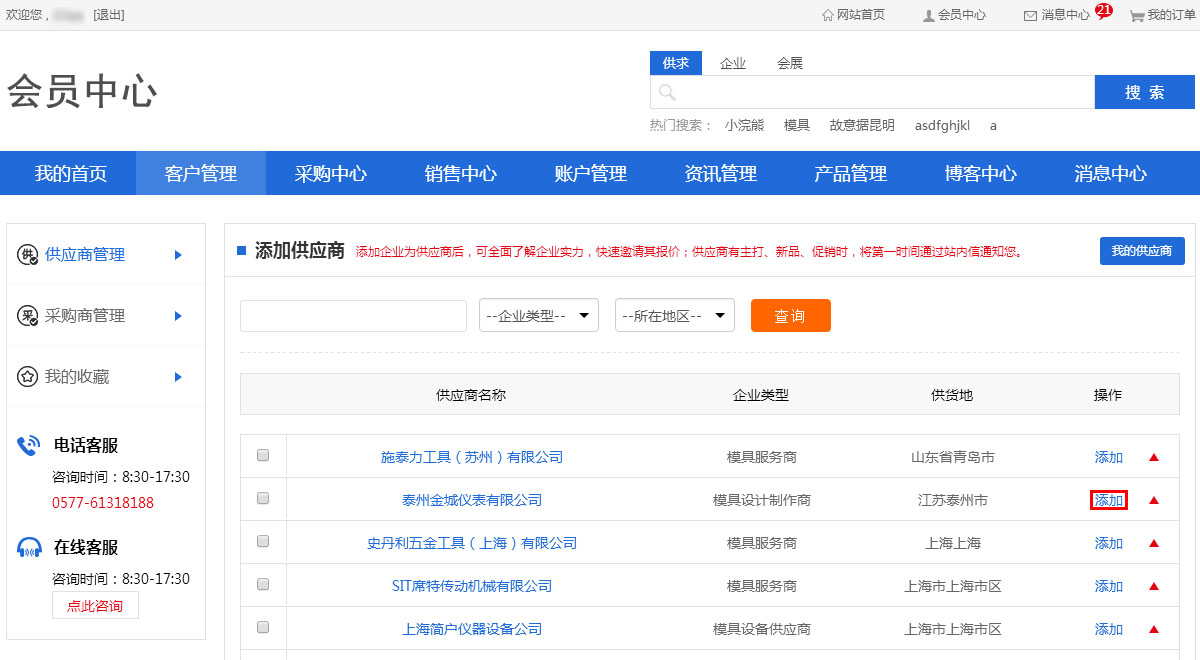Open supplier link SIT席特传动机械有限公司
The image size is (1200, 660).
pyautogui.click(x=472, y=586)
